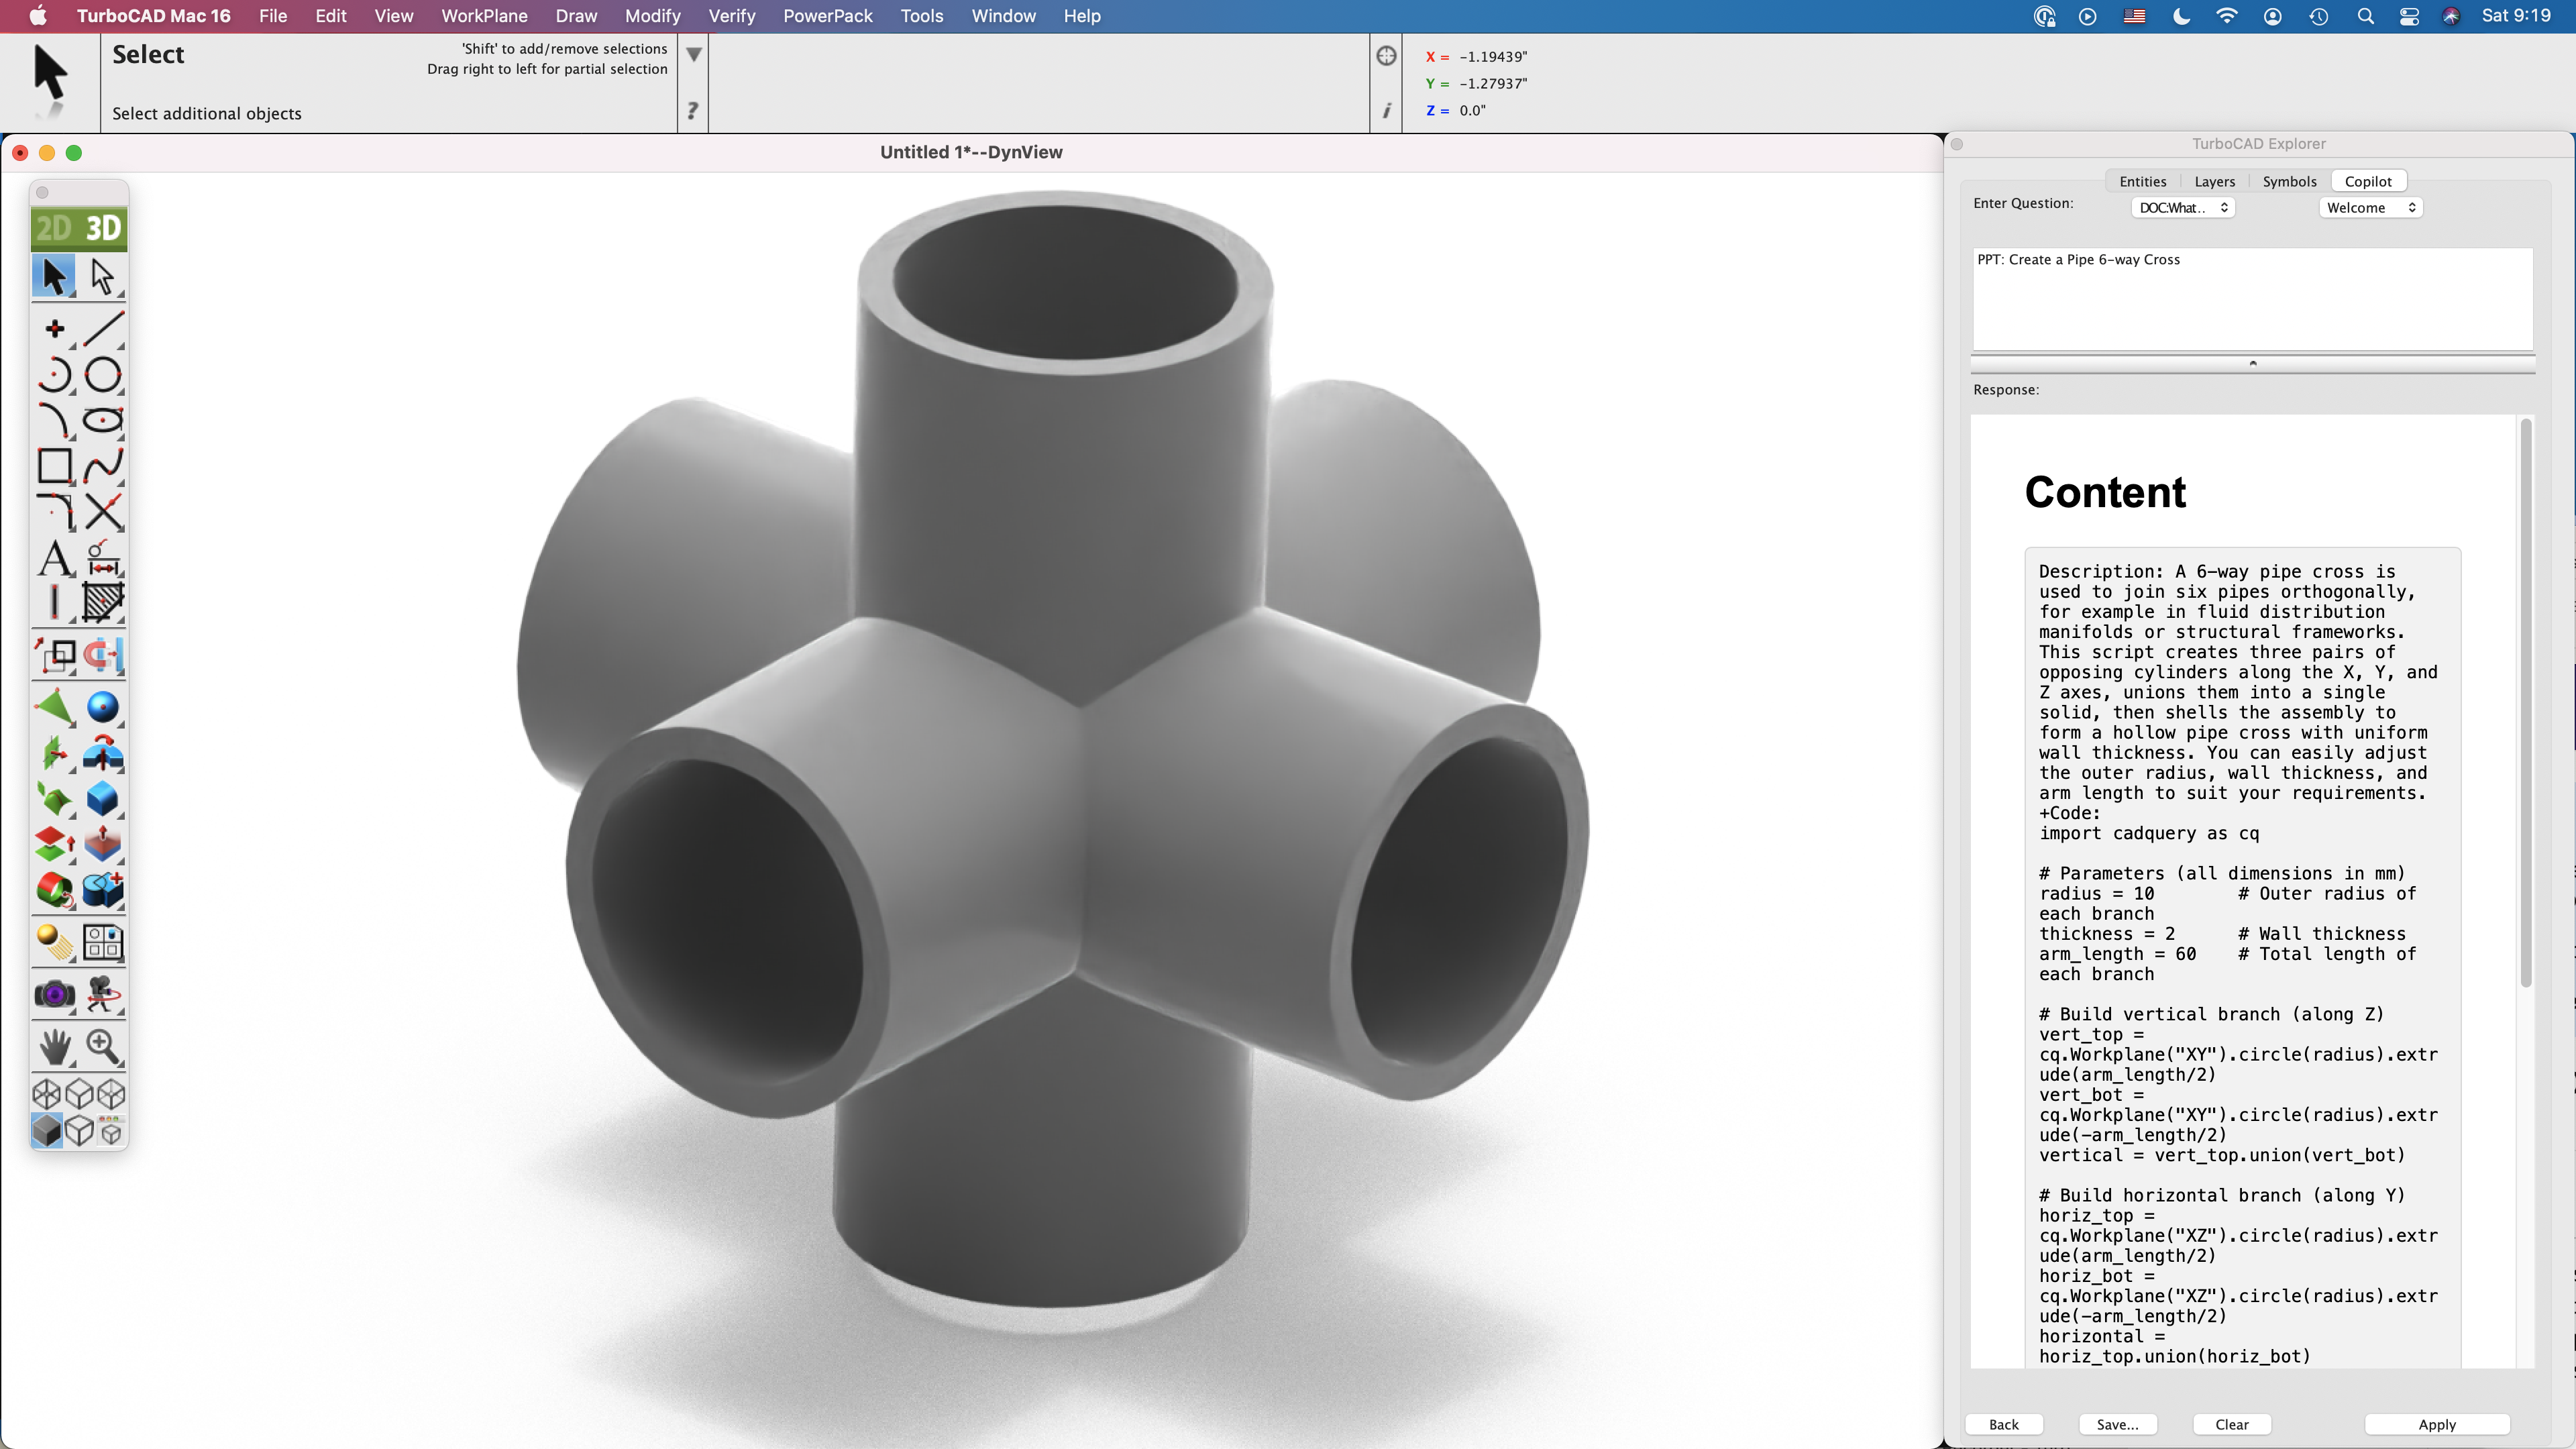Click the Apply button

pyautogui.click(x=2436, y=1424)
